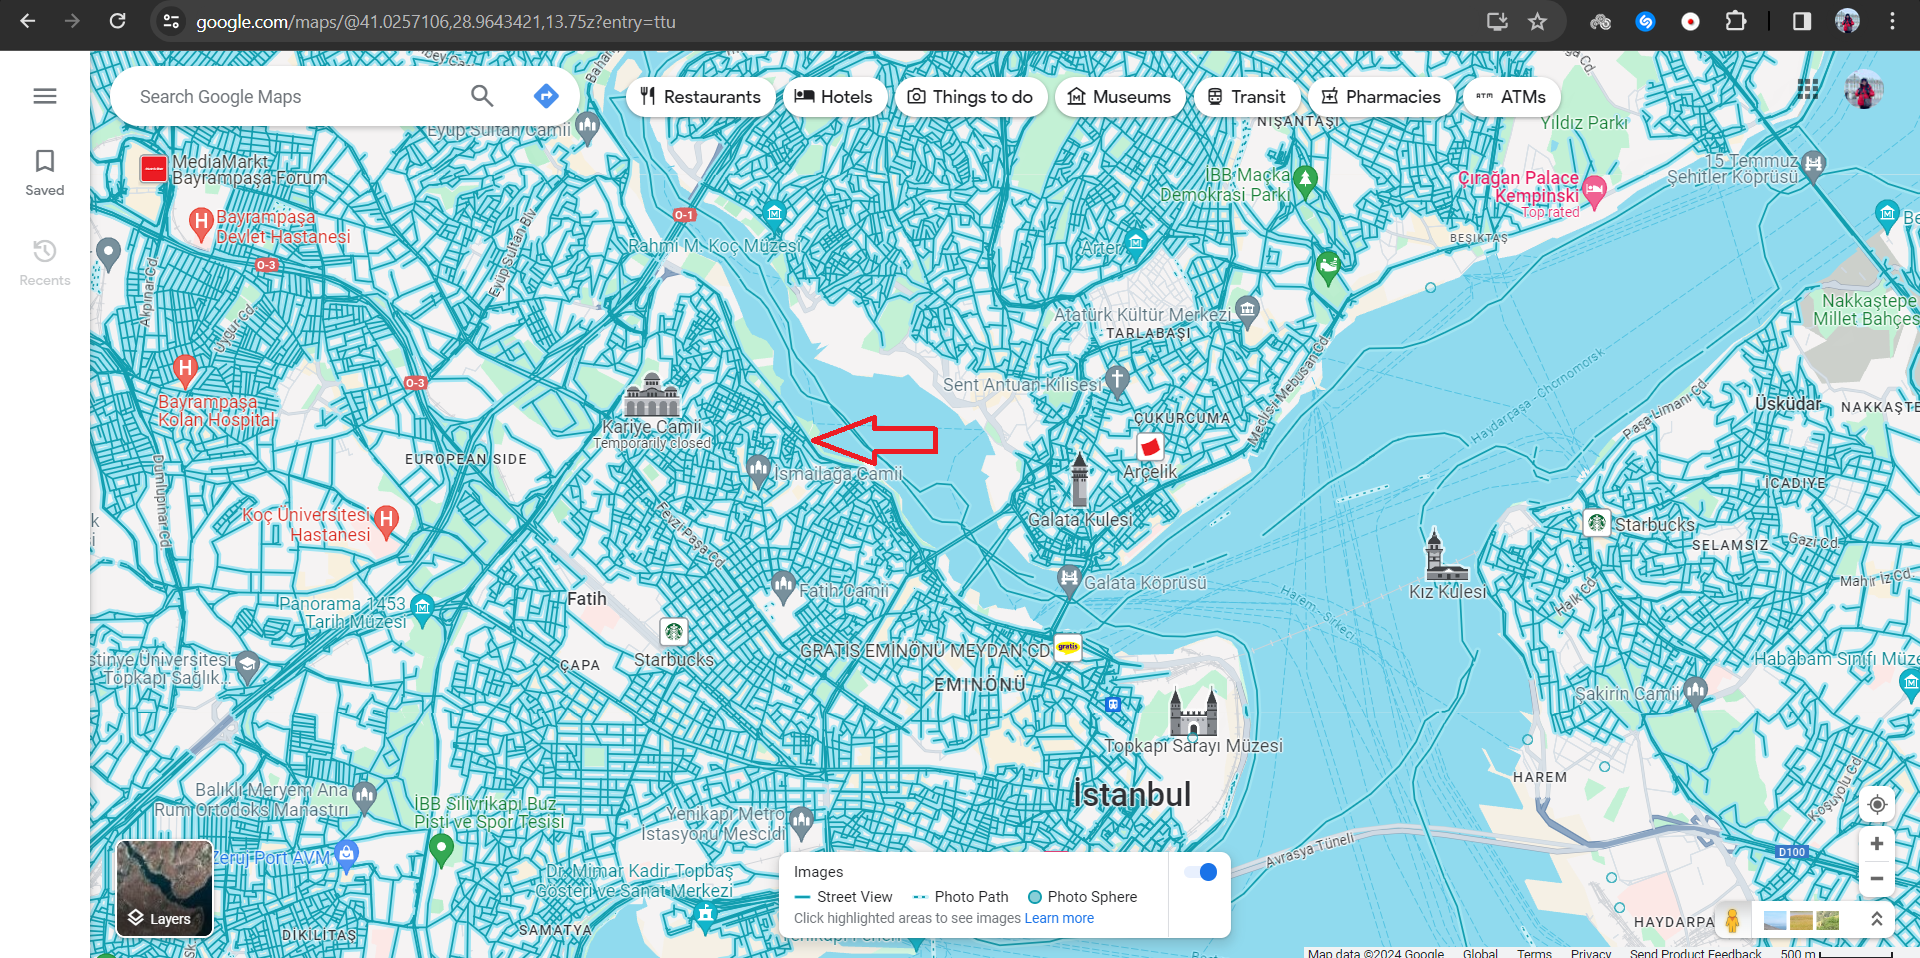
Task: Open the browser extensions puzzle icon
Action: [1736, 21]
